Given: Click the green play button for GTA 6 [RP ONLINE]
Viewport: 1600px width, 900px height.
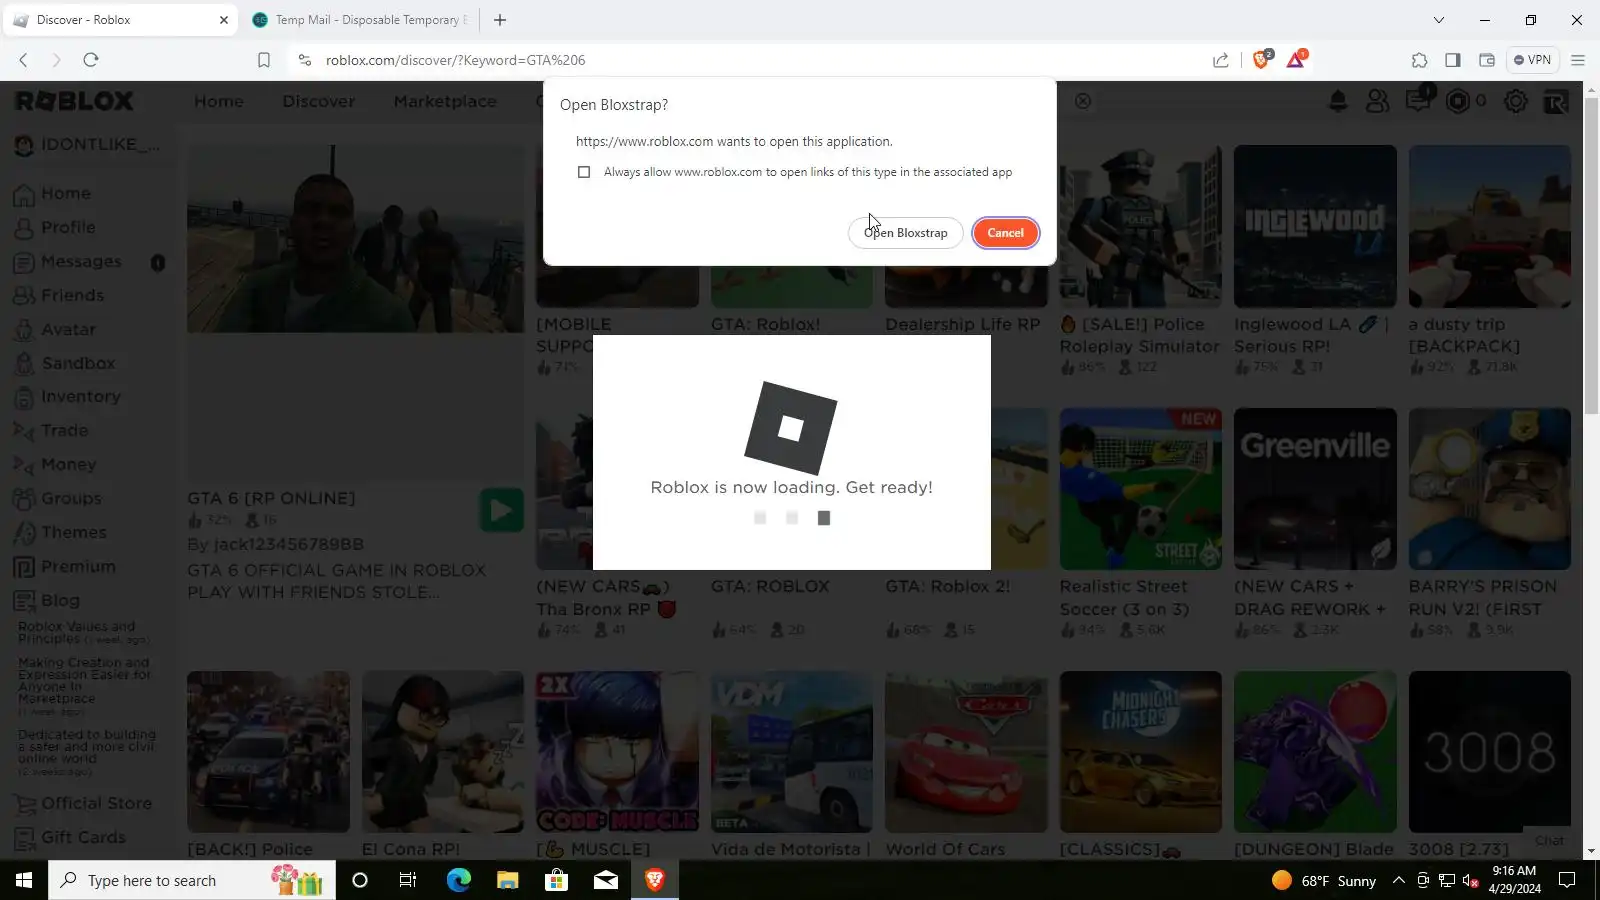Looking at the screenshot, I should (501, 511).
